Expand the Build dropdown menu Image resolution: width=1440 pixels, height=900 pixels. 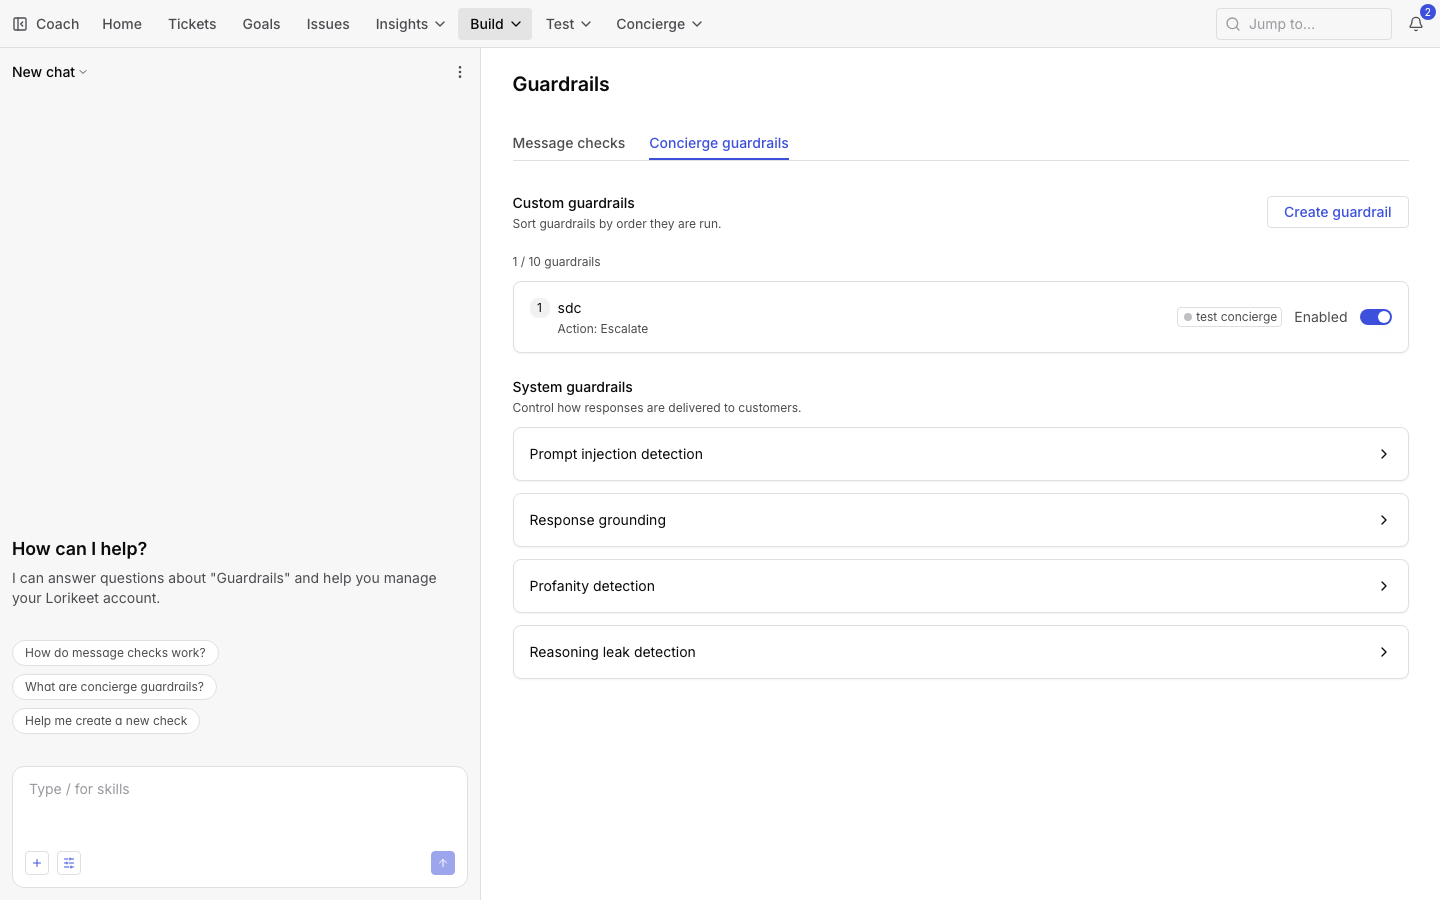(496, 24)
